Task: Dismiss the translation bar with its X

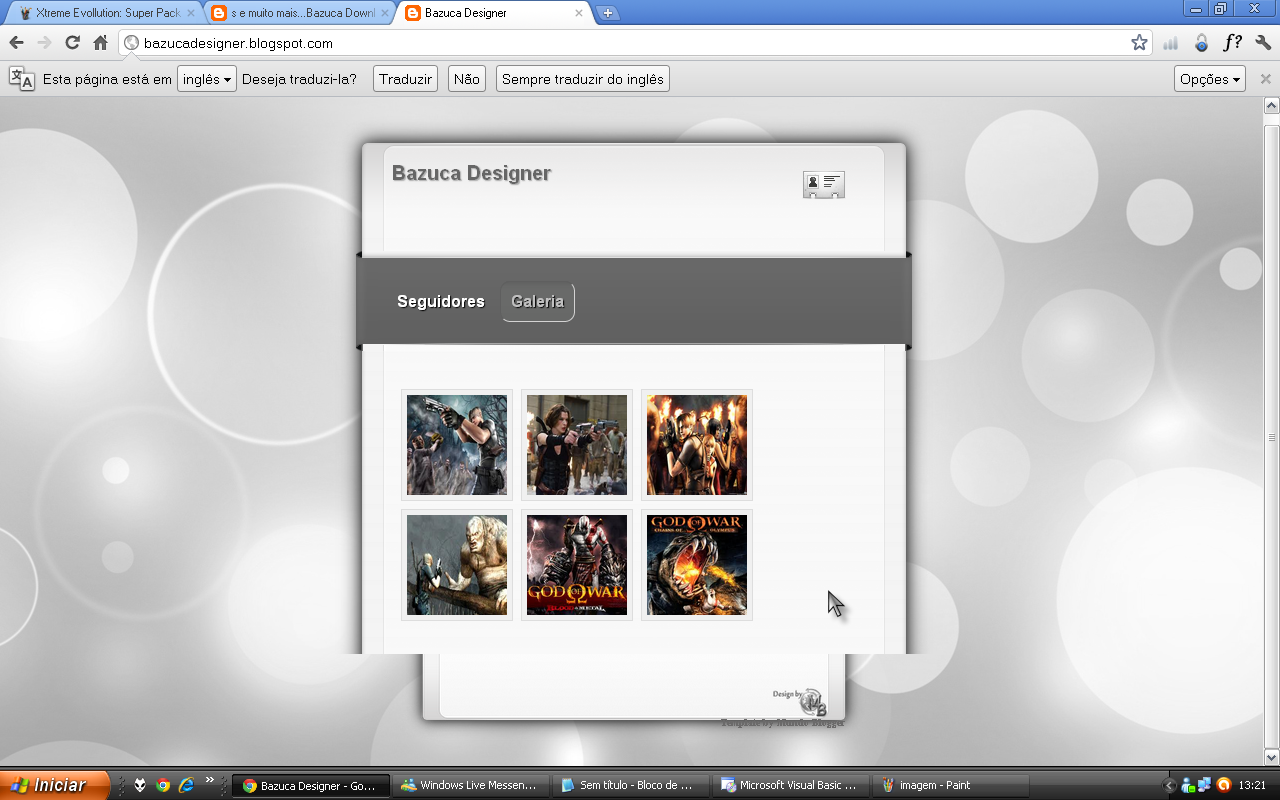Action: pos(1265,79)
